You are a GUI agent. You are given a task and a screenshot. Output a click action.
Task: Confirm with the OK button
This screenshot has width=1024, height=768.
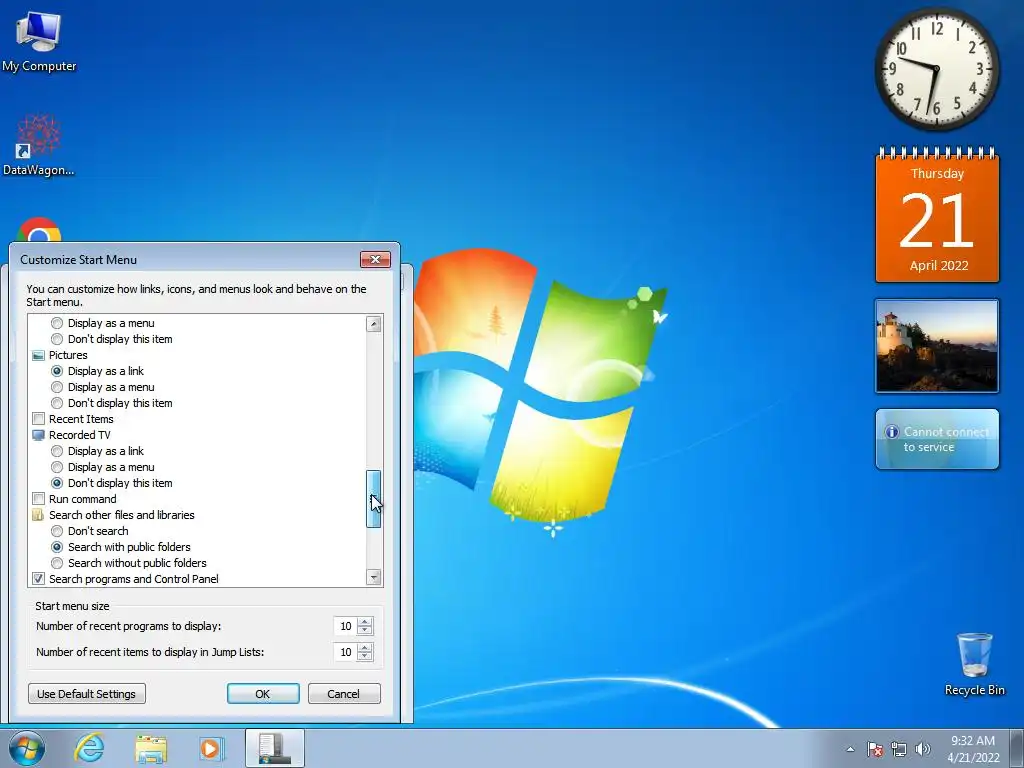tap(263, 694)
